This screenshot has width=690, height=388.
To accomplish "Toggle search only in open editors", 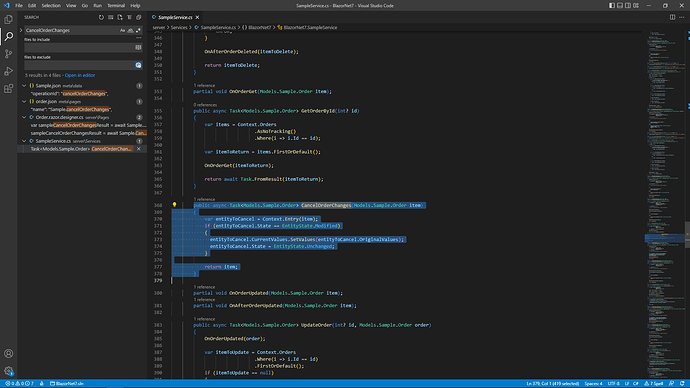I will point(138,48).
